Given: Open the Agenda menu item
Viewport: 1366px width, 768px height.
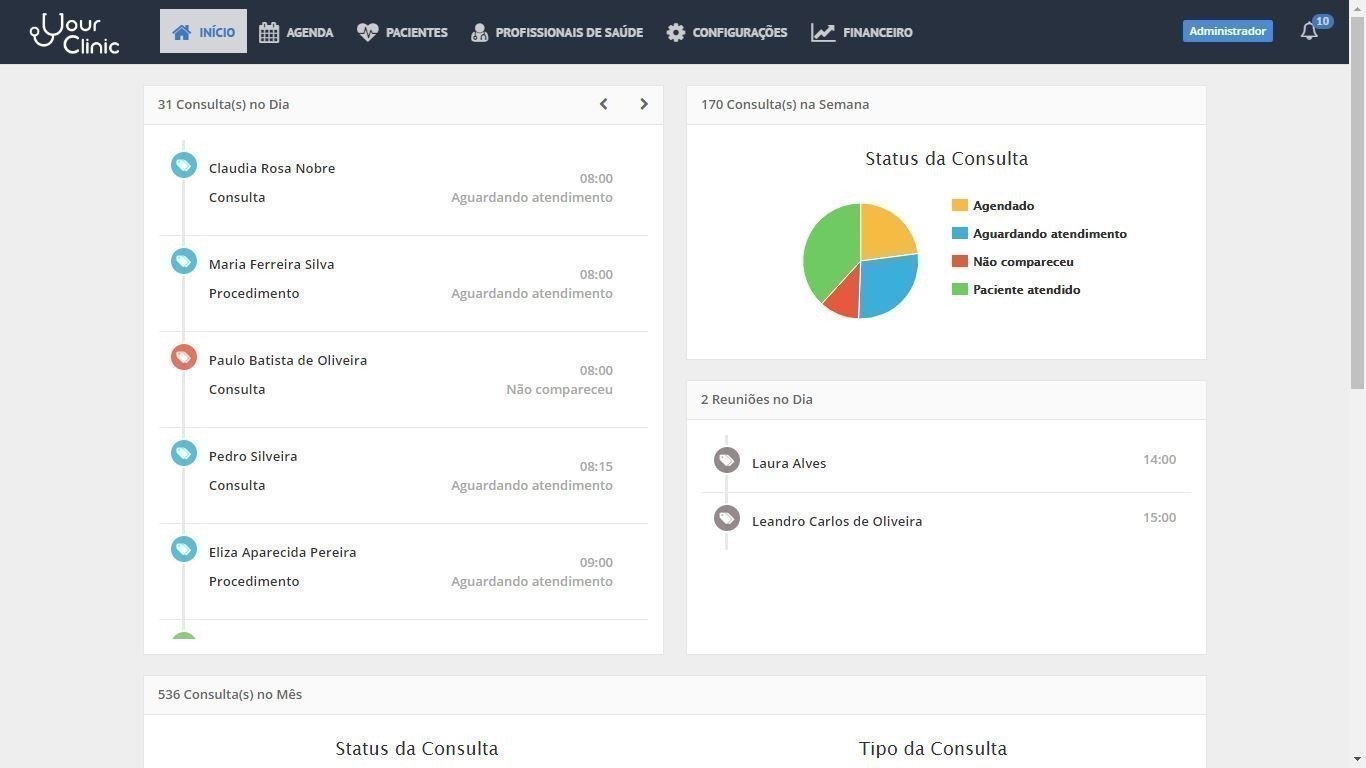Looking at the screenshot, I should pyautogui.click(x=296, y=32).
